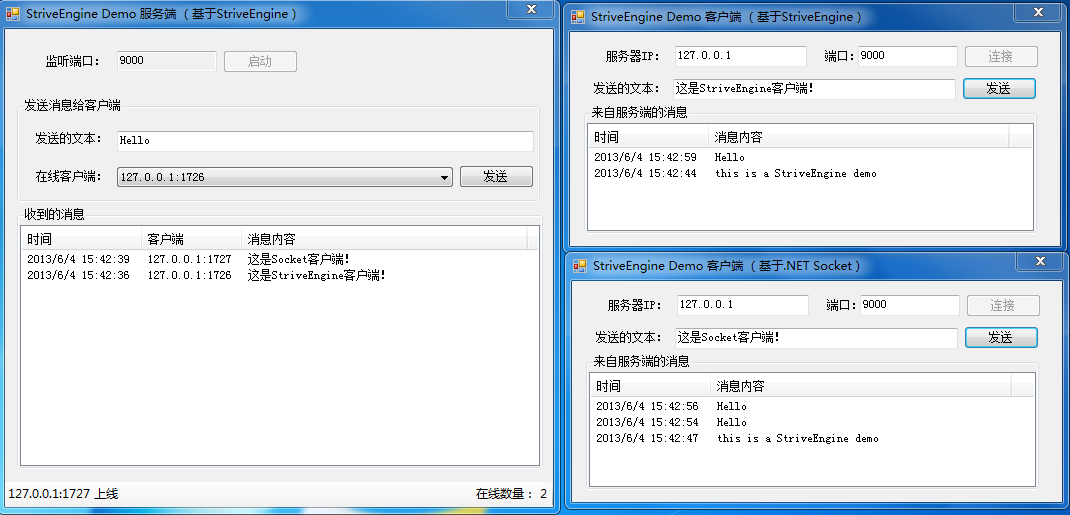Click 消息内容 column header in StriveEngine client list
1070x515 pixels.
858,137
